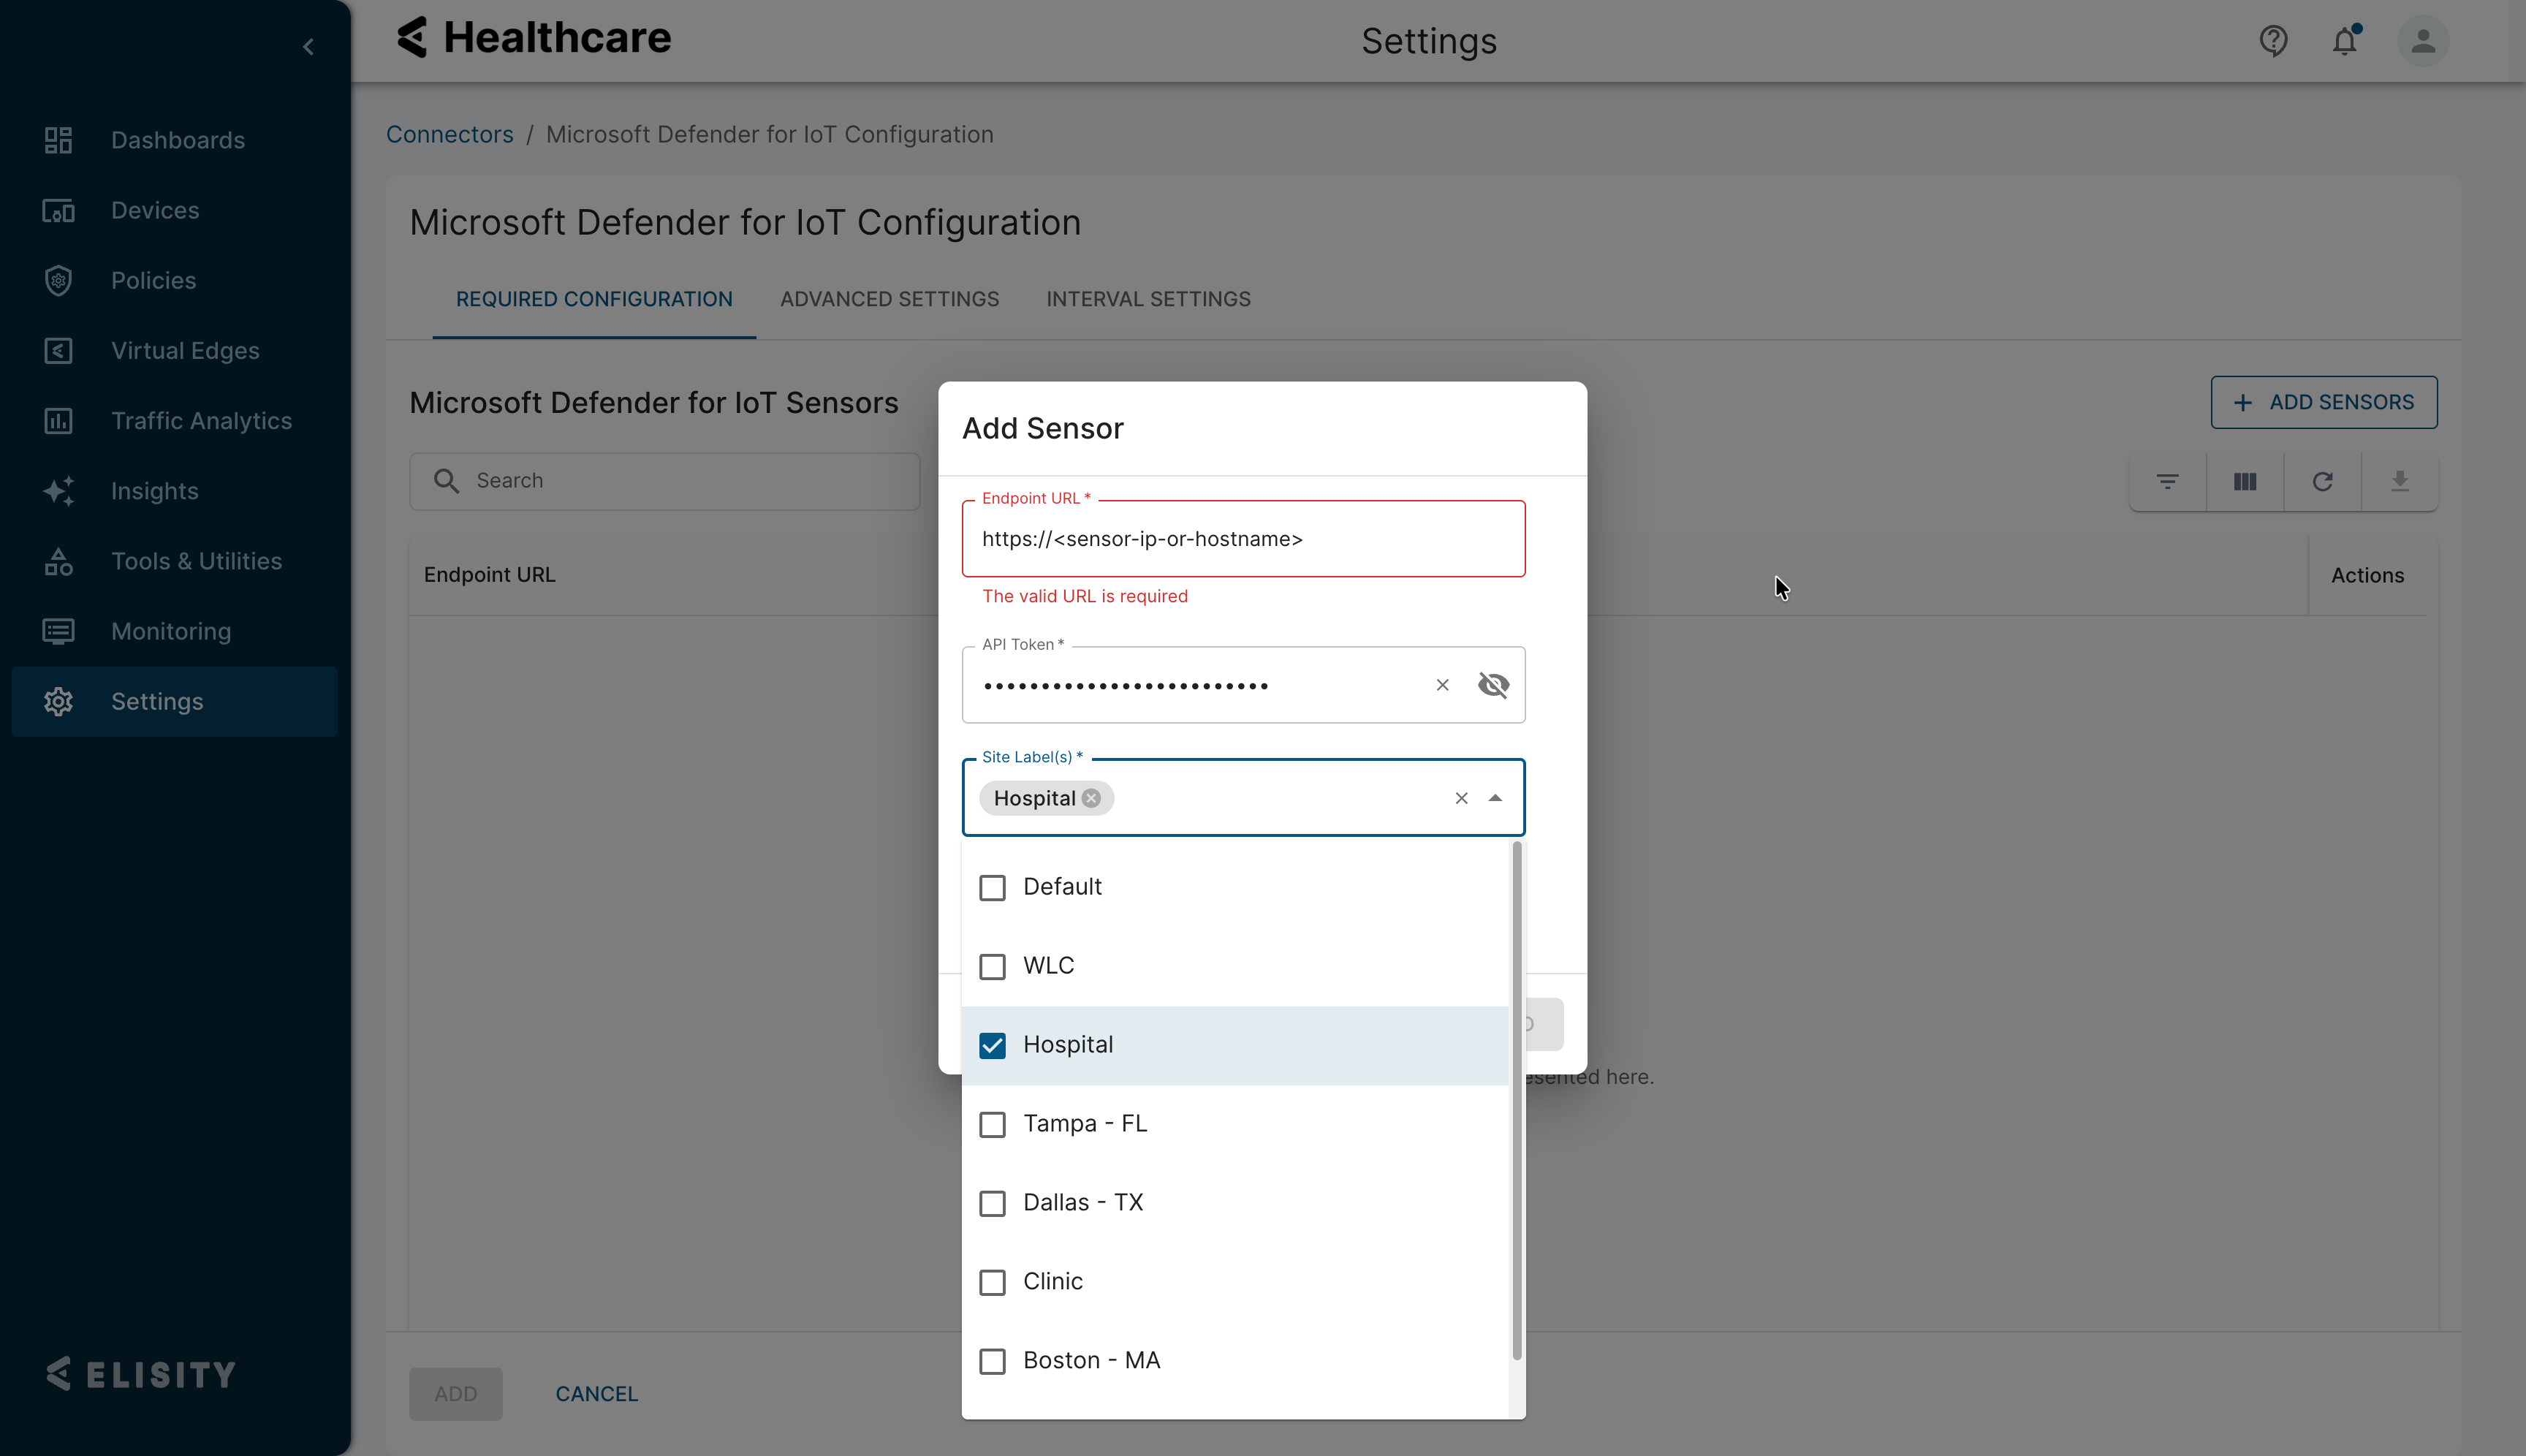Collapse the sidebar with chevron
Screen dimensions: 2526x1456
point(308,47)
